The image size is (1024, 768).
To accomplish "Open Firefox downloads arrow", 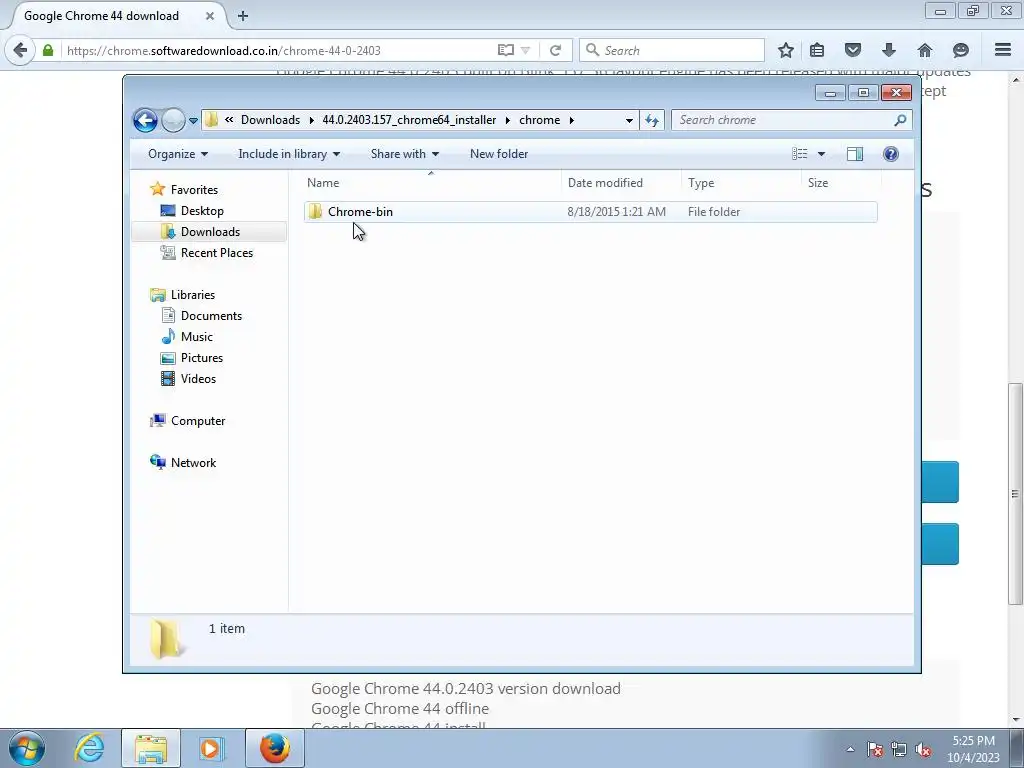I will 889,50.
